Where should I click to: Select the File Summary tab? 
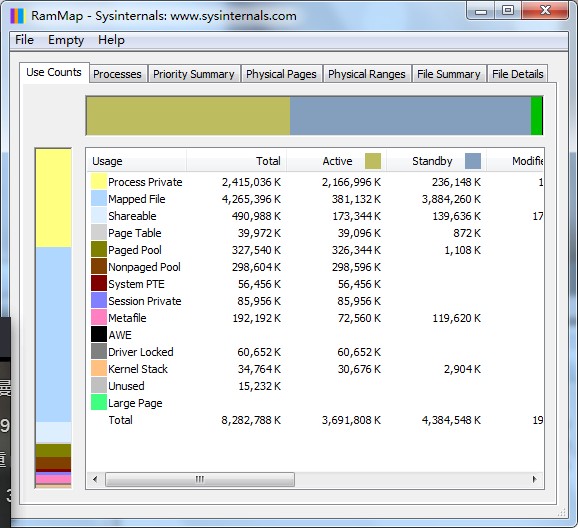[449, 74]
